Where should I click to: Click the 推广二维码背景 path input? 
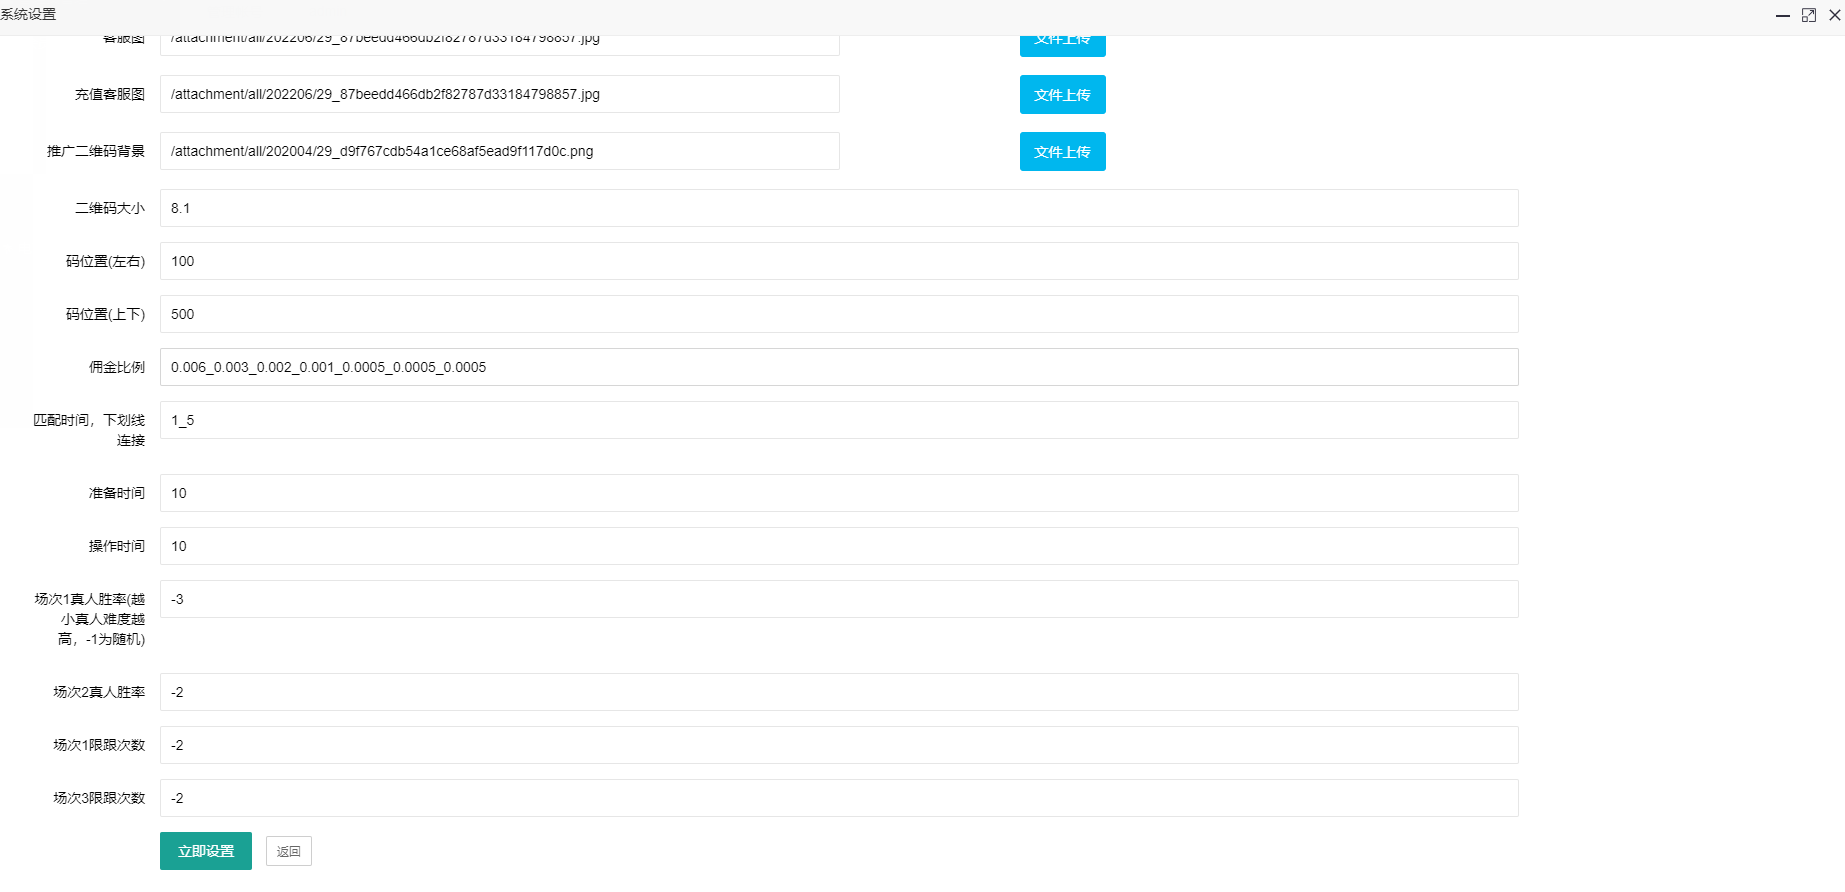pos(499,151)
